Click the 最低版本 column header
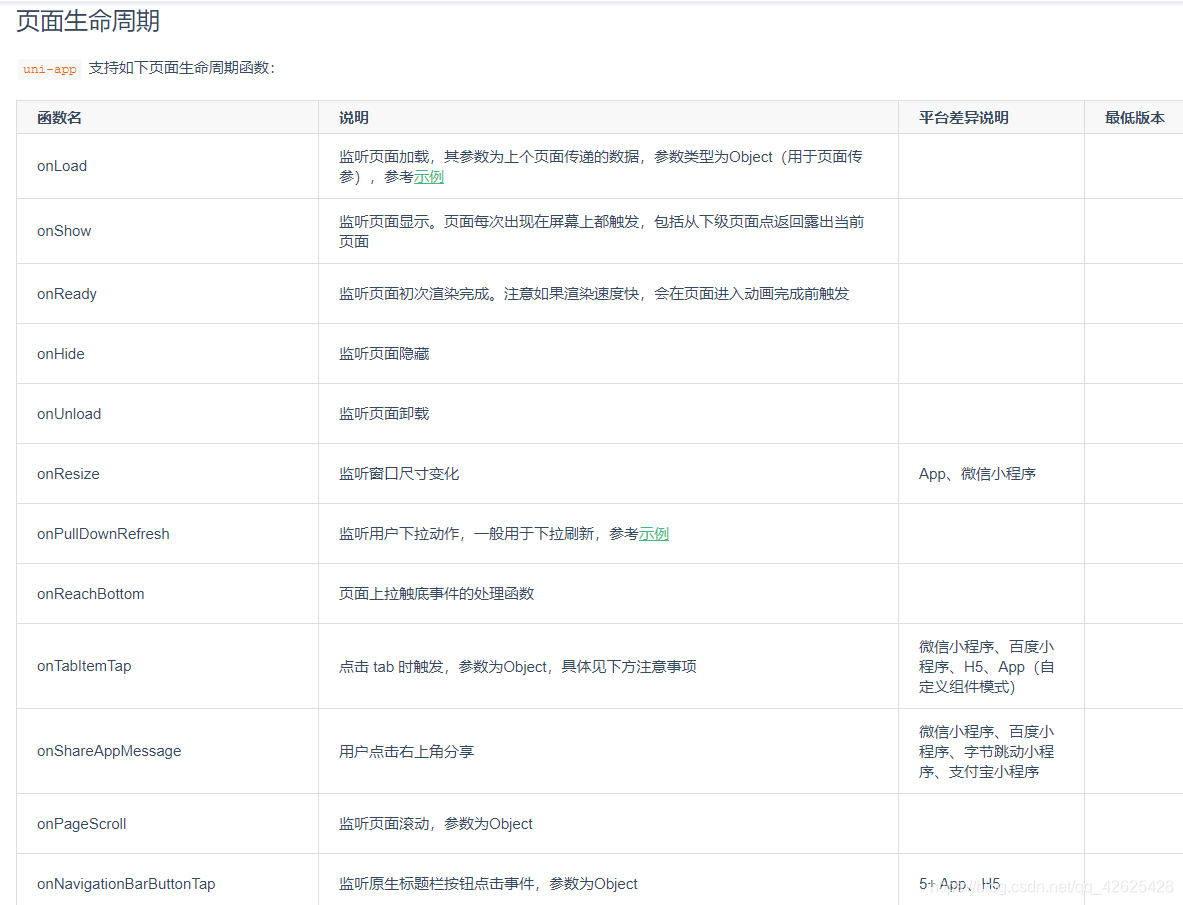 (1135, 118)
